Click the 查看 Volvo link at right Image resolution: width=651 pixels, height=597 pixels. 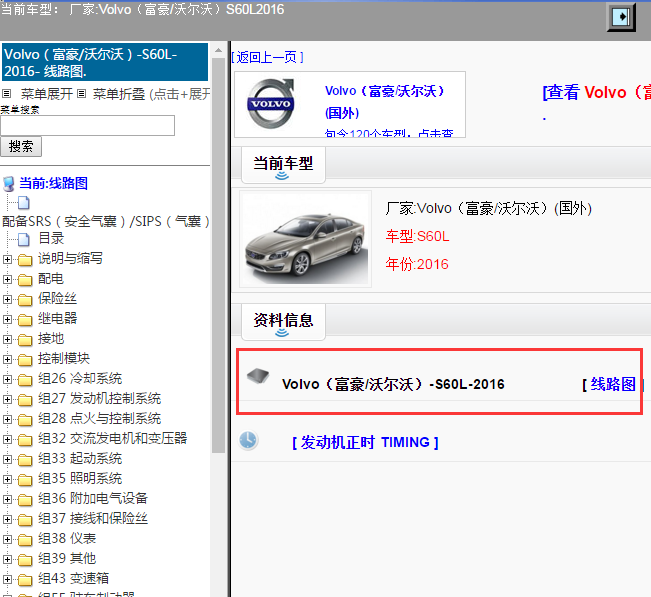(597, 92)
